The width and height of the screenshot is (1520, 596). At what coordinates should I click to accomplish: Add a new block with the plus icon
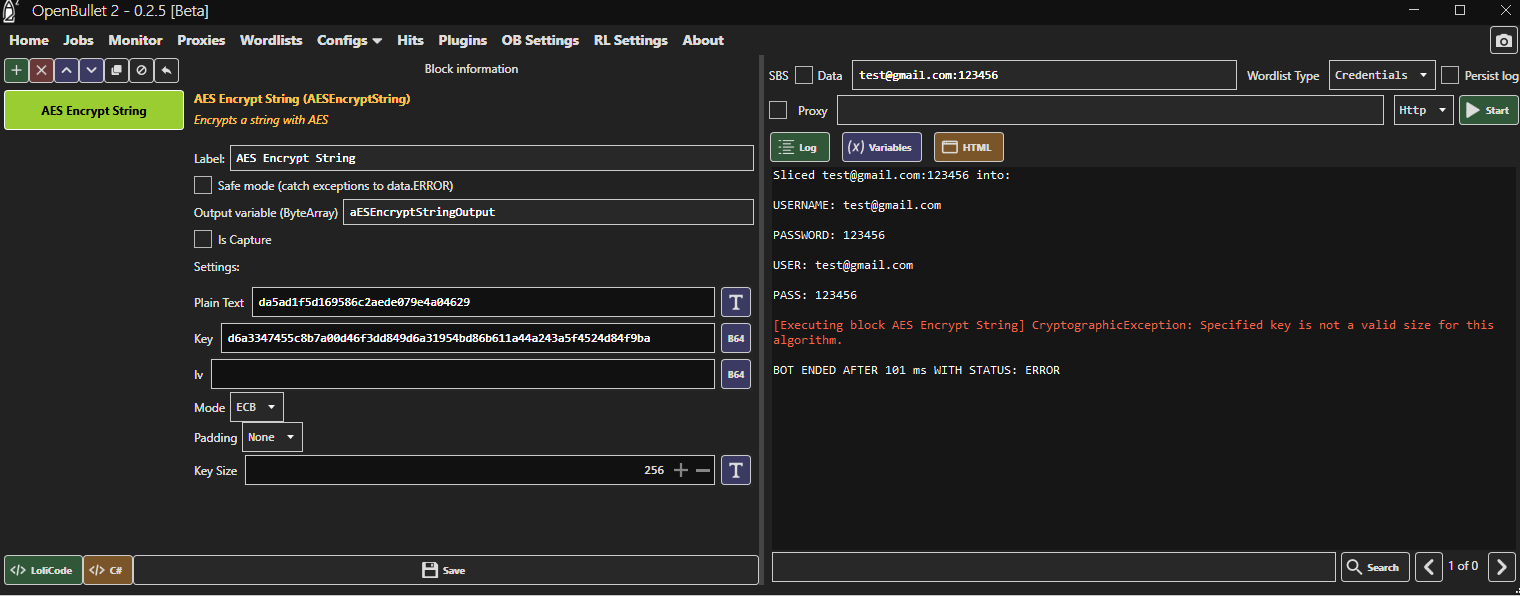pos(16,70)
